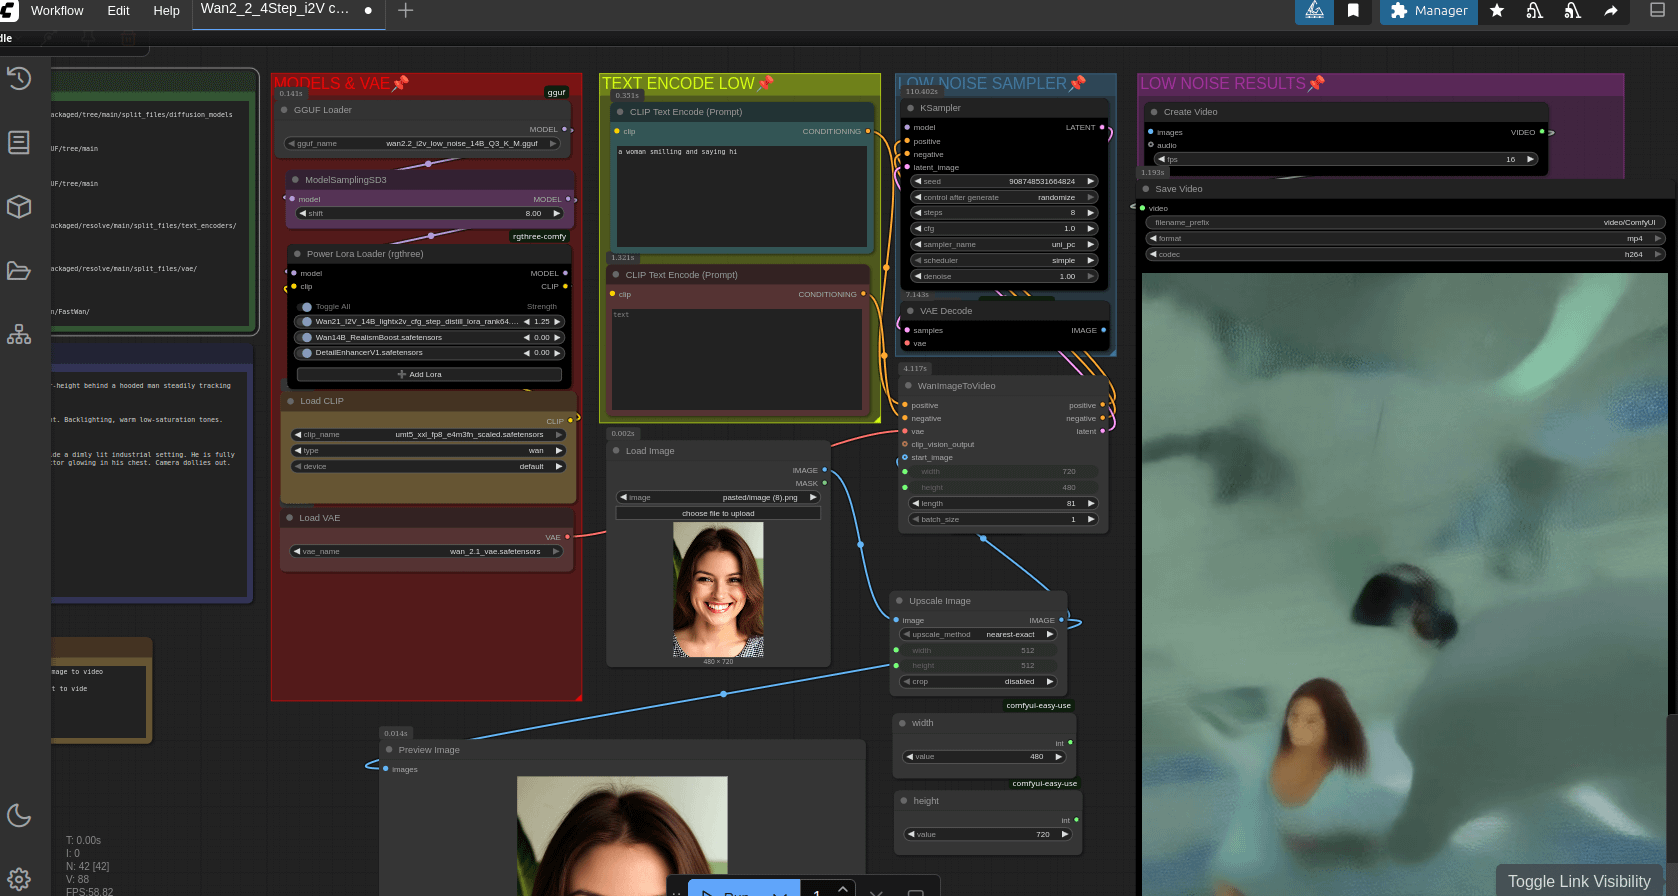This screenshot has height=896, width=1678.
Task: Open the Manager button
Action: 1429,11
